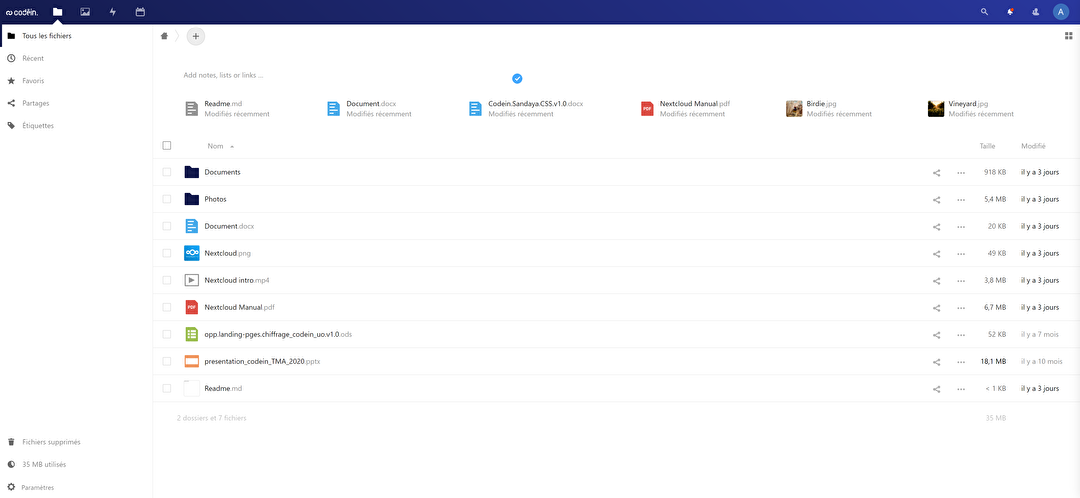This screenshot has height=498, width=1080.
Task: Open the Photos app icon in top bar
Action: tap(85, 12)
